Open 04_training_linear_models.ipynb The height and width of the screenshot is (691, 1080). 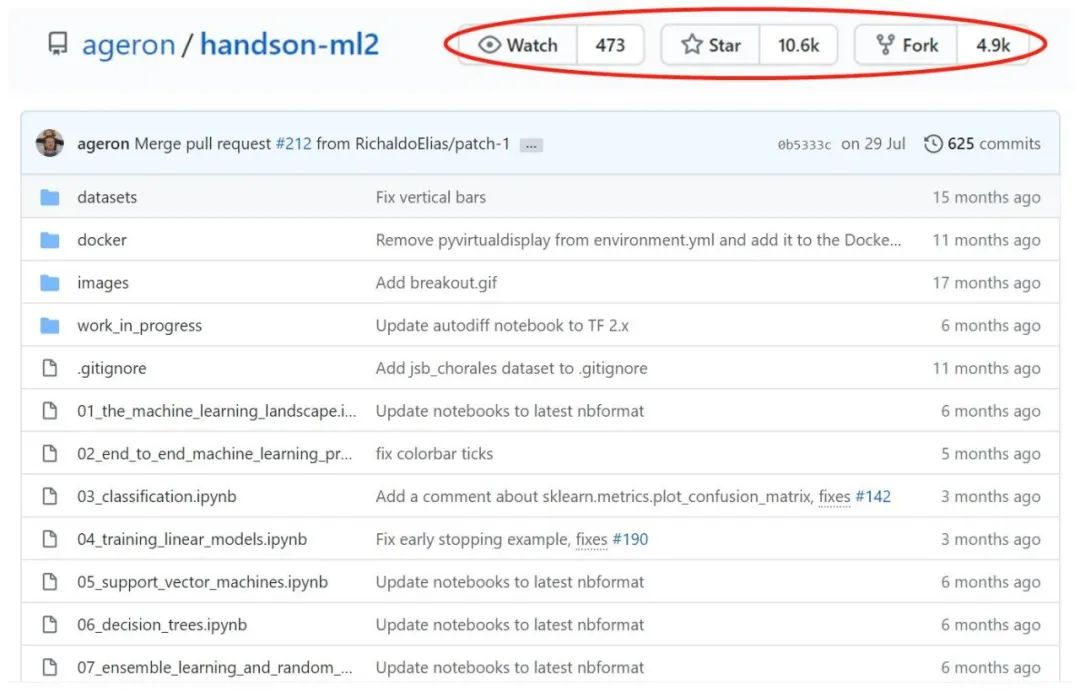pos(191,539)
